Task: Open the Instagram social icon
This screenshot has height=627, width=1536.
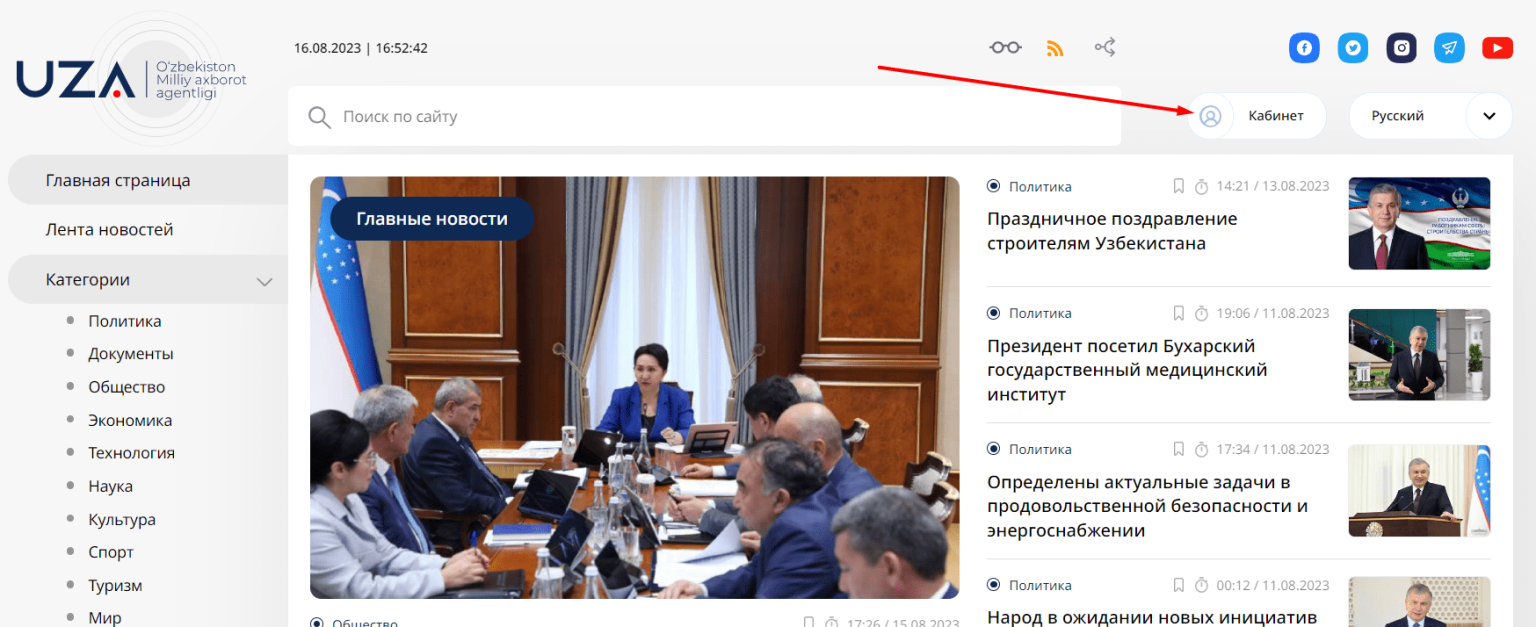Action: pyautogui.click(x=1401, y=48)
